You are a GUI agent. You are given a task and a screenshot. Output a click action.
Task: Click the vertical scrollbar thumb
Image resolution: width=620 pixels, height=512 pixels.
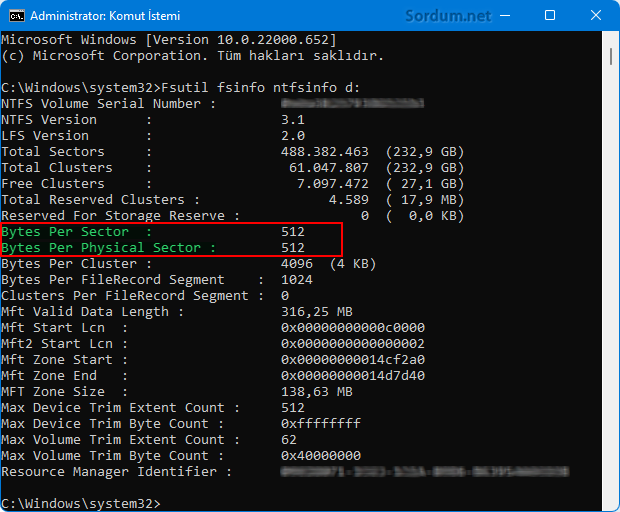click(611, 56)
